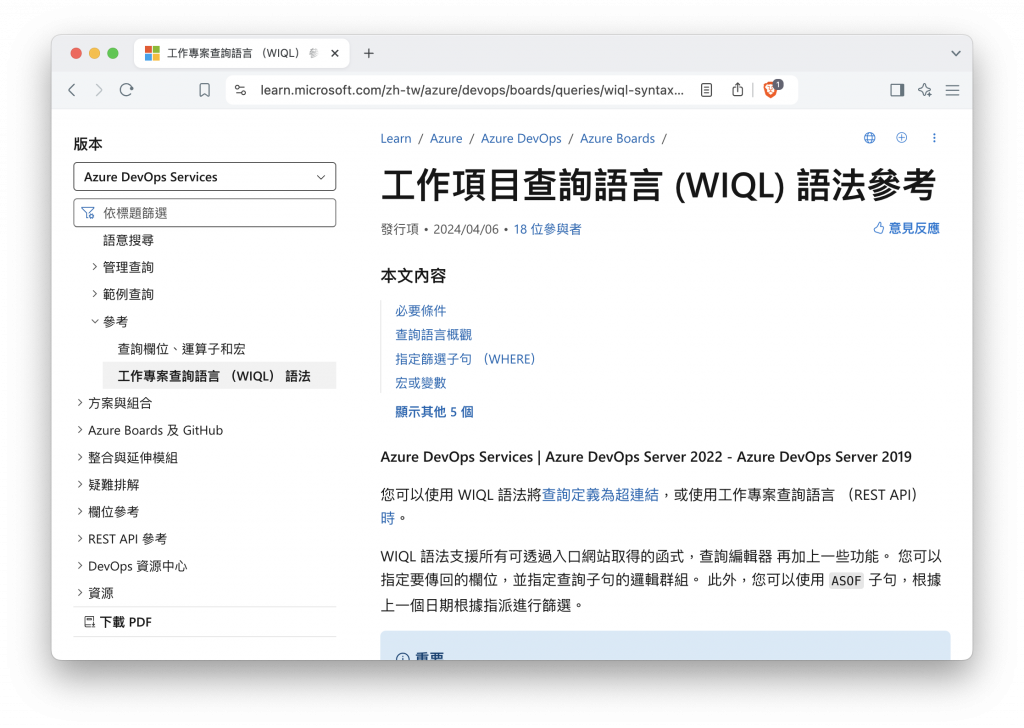The image size is (1024, 728).
Task: Jump to 指定篩選子句 (WHERE) section
Action: pos(465,359)
